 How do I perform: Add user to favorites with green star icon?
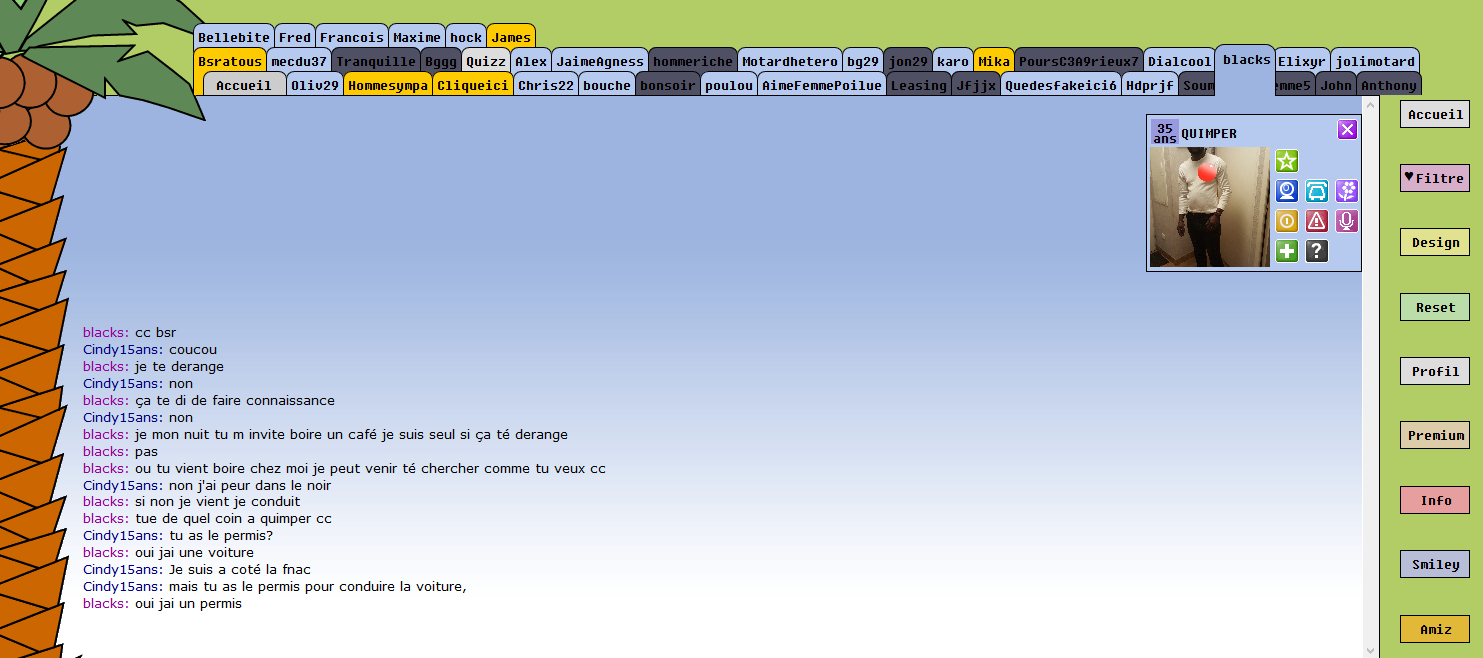(x=1287, y=161)
